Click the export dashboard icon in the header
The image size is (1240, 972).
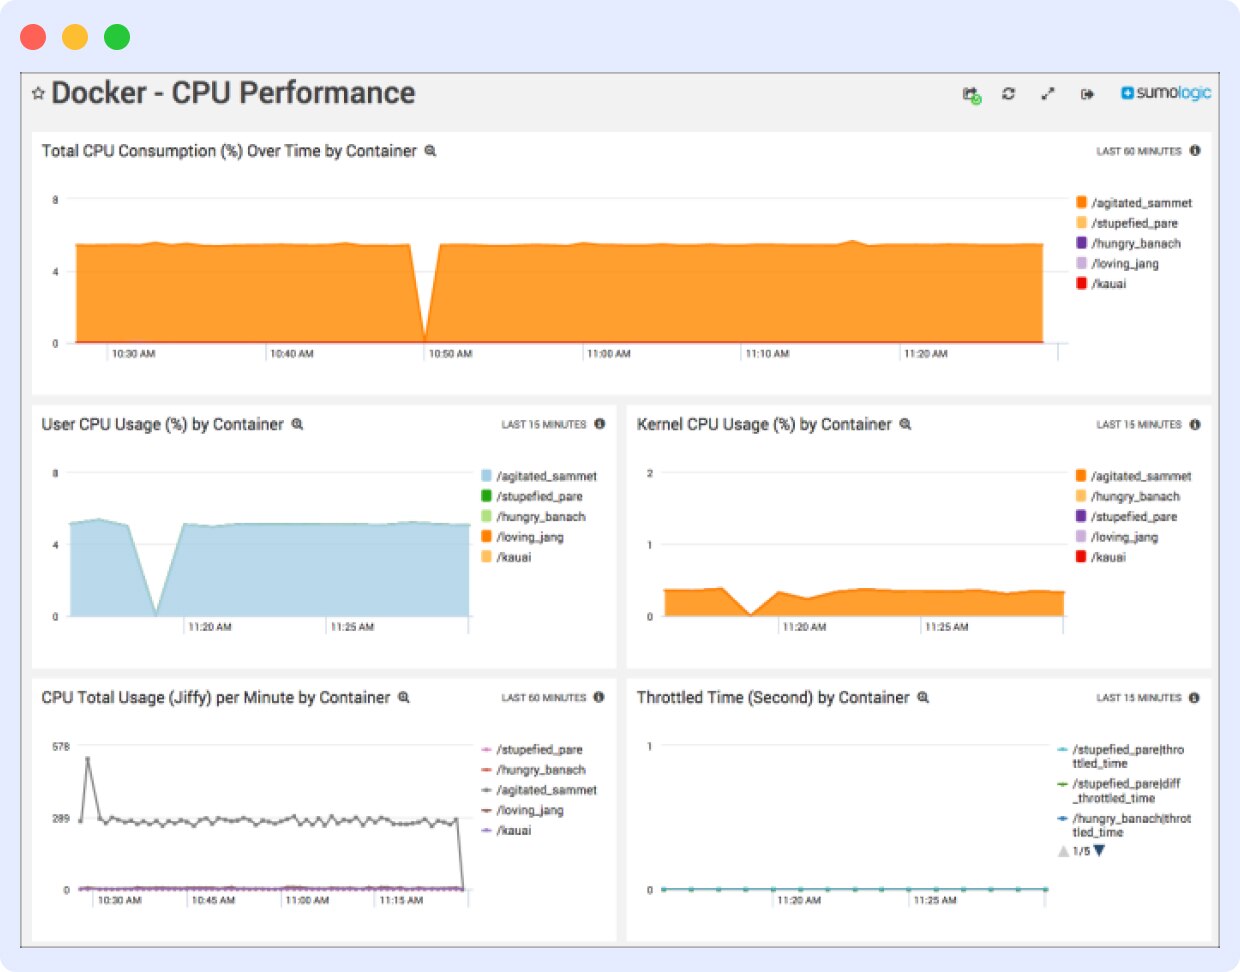pos(1089,93)
